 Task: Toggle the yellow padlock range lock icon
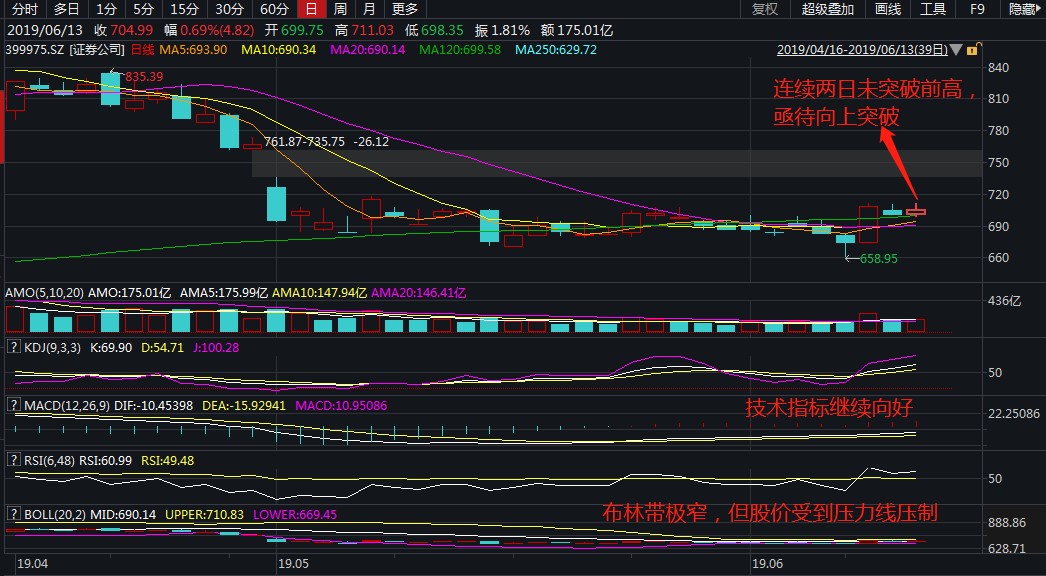(x=973, y=50)
